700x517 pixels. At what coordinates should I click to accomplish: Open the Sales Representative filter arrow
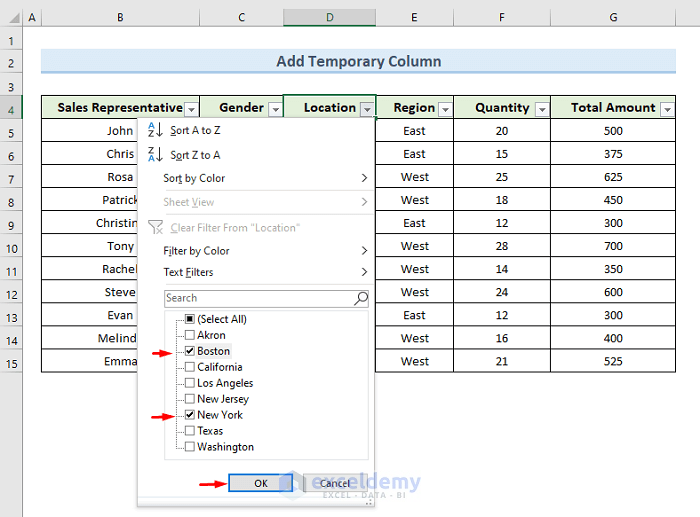click(x=192, y=109)
